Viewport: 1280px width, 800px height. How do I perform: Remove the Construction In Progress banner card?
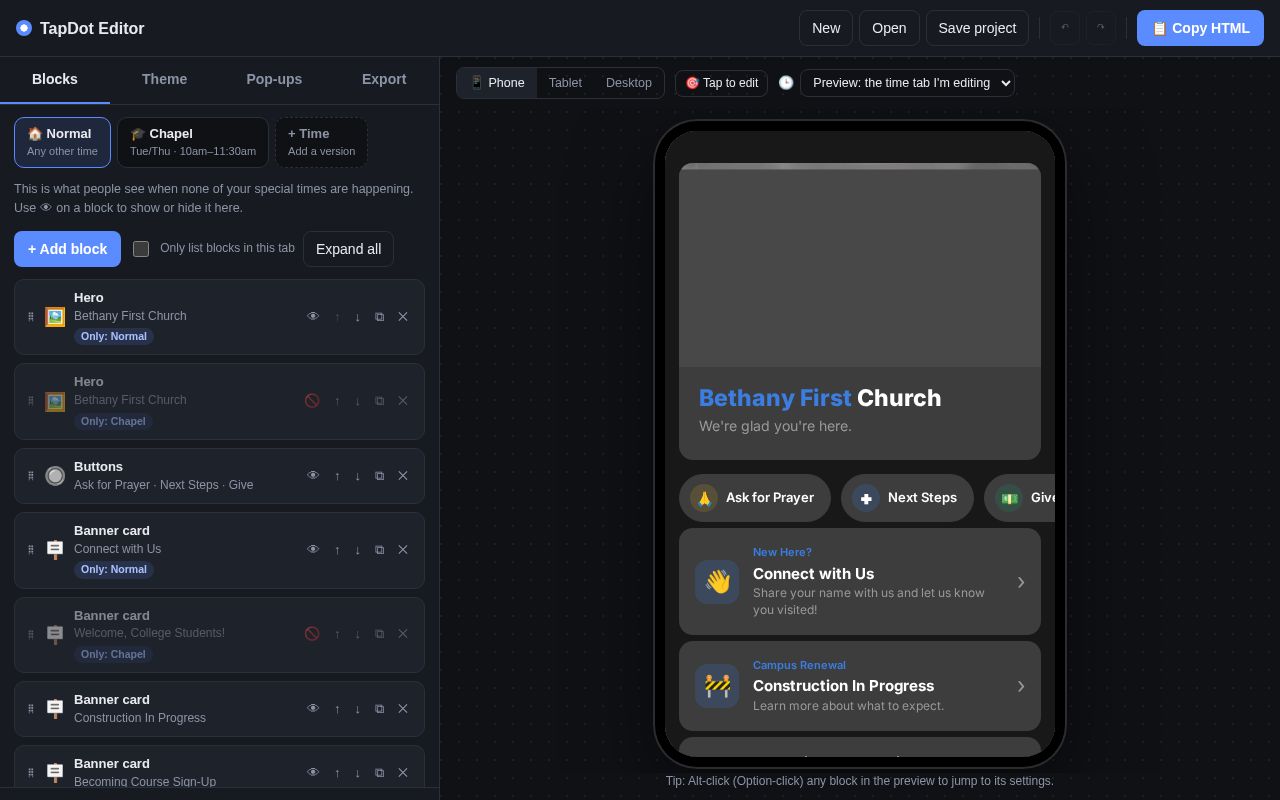coord(403,709)
